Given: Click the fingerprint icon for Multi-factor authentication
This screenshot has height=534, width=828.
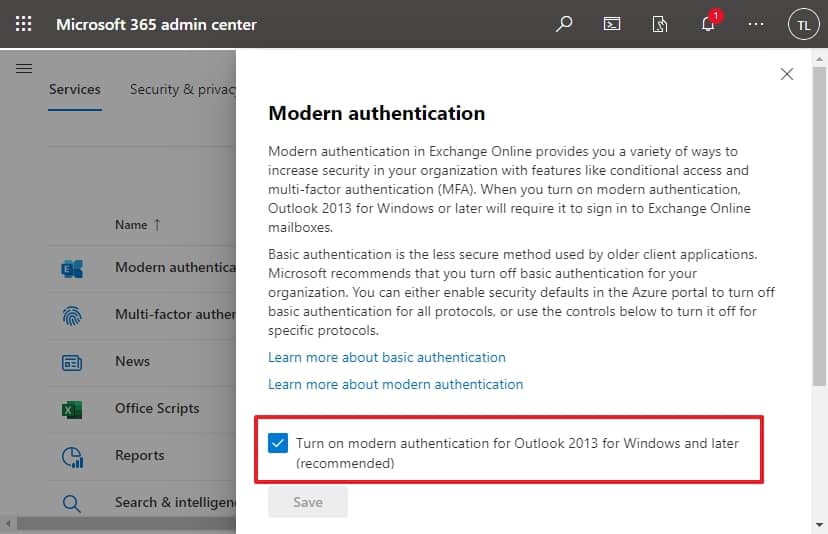Looking at the screenshot, I should click(72, 316).
